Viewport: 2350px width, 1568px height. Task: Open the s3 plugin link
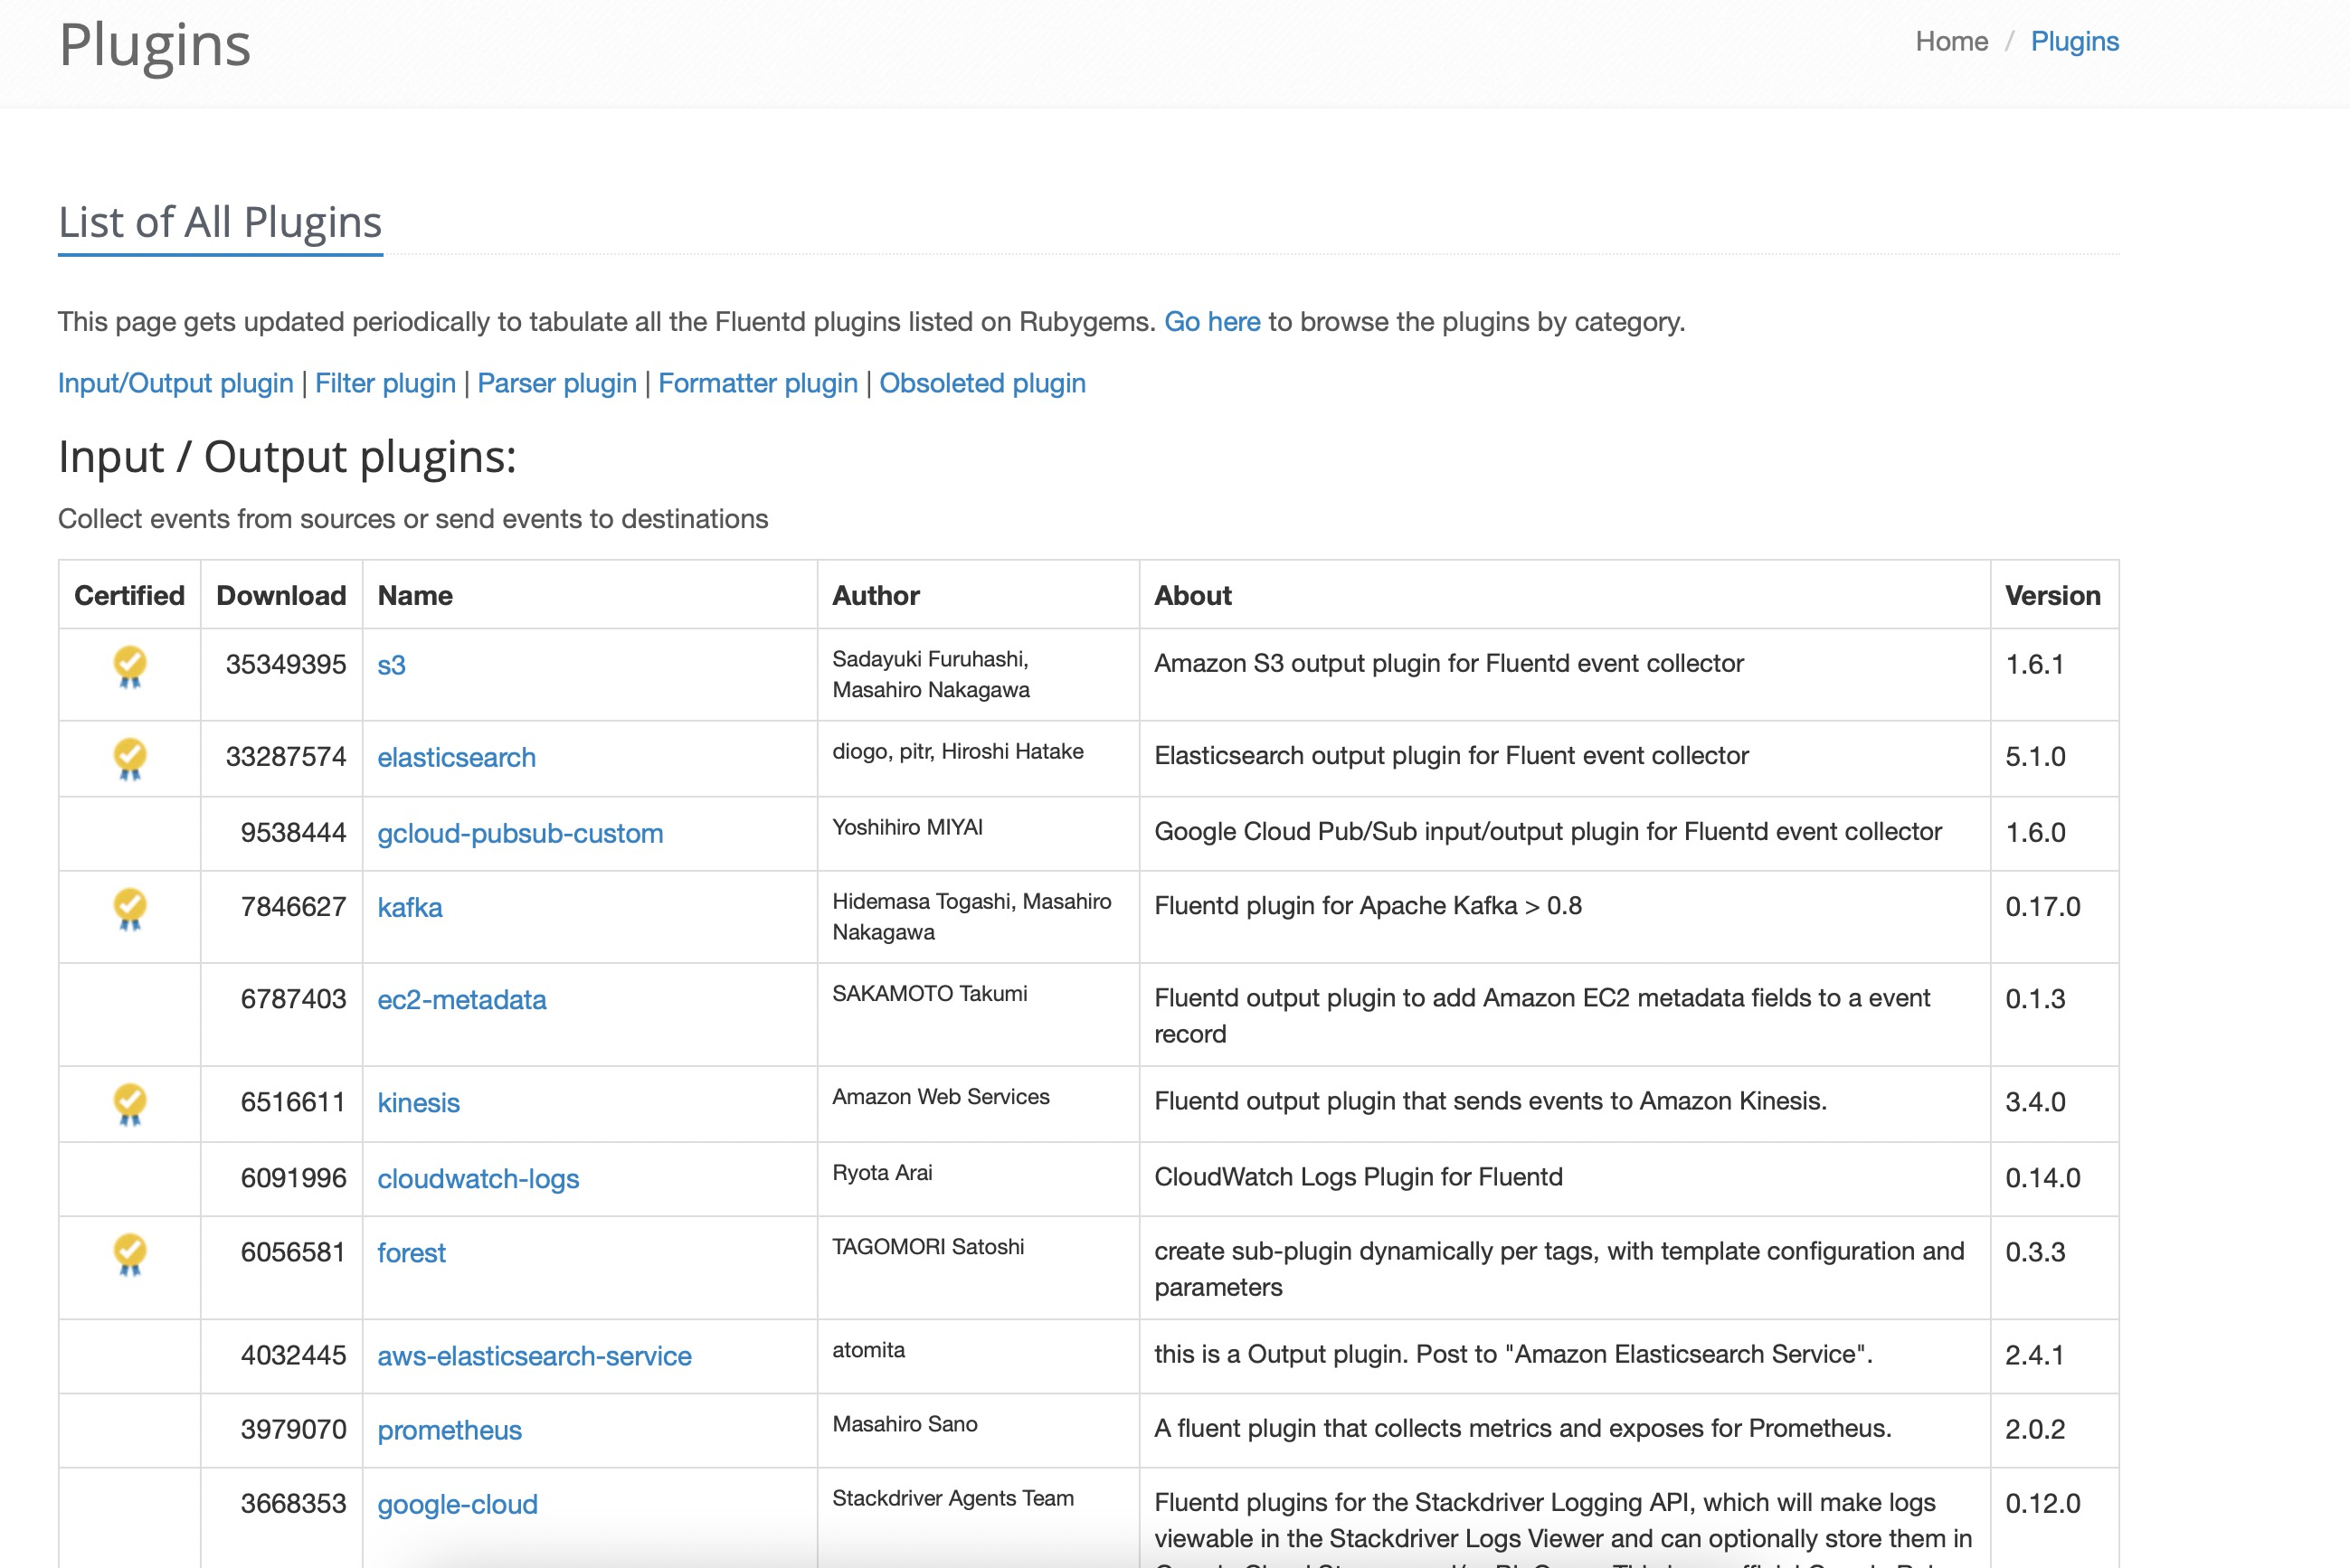tap(391, 665)
